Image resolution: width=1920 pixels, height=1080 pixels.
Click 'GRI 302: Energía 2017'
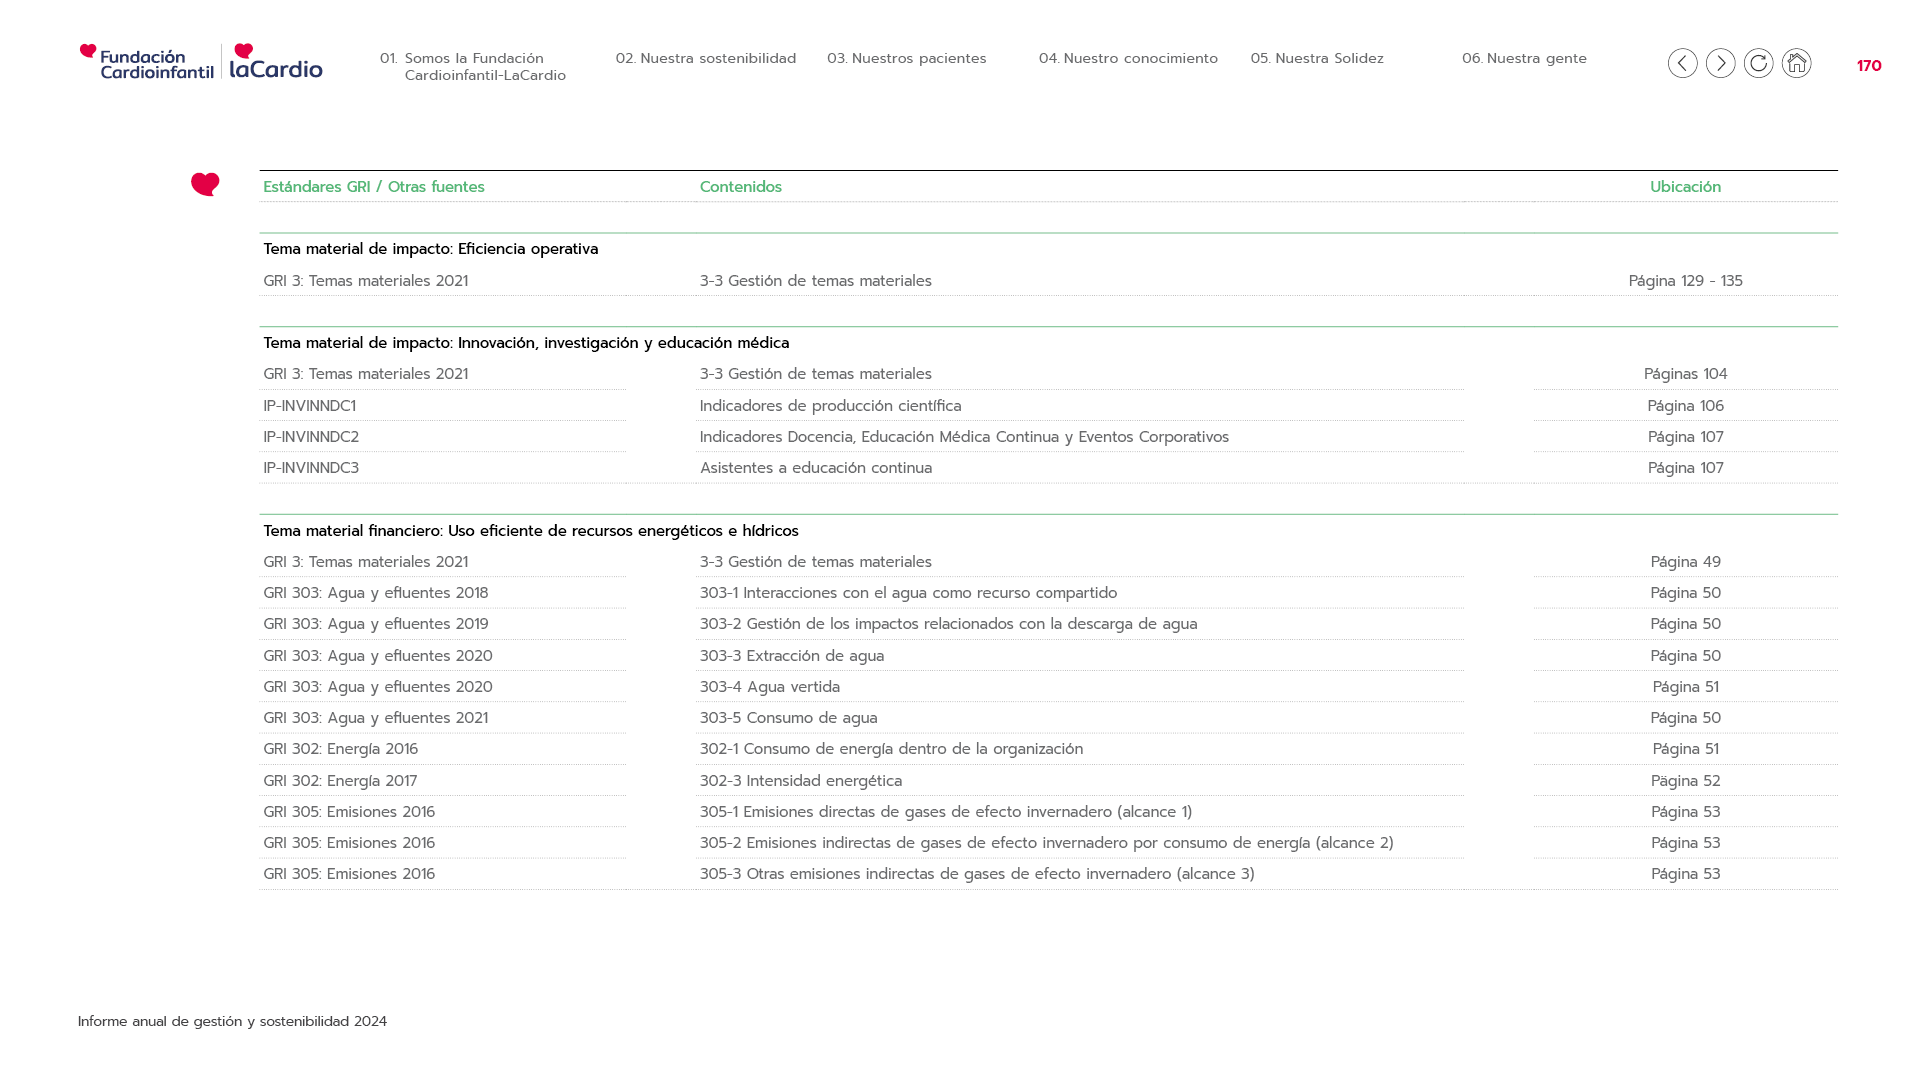click(340, 781)
